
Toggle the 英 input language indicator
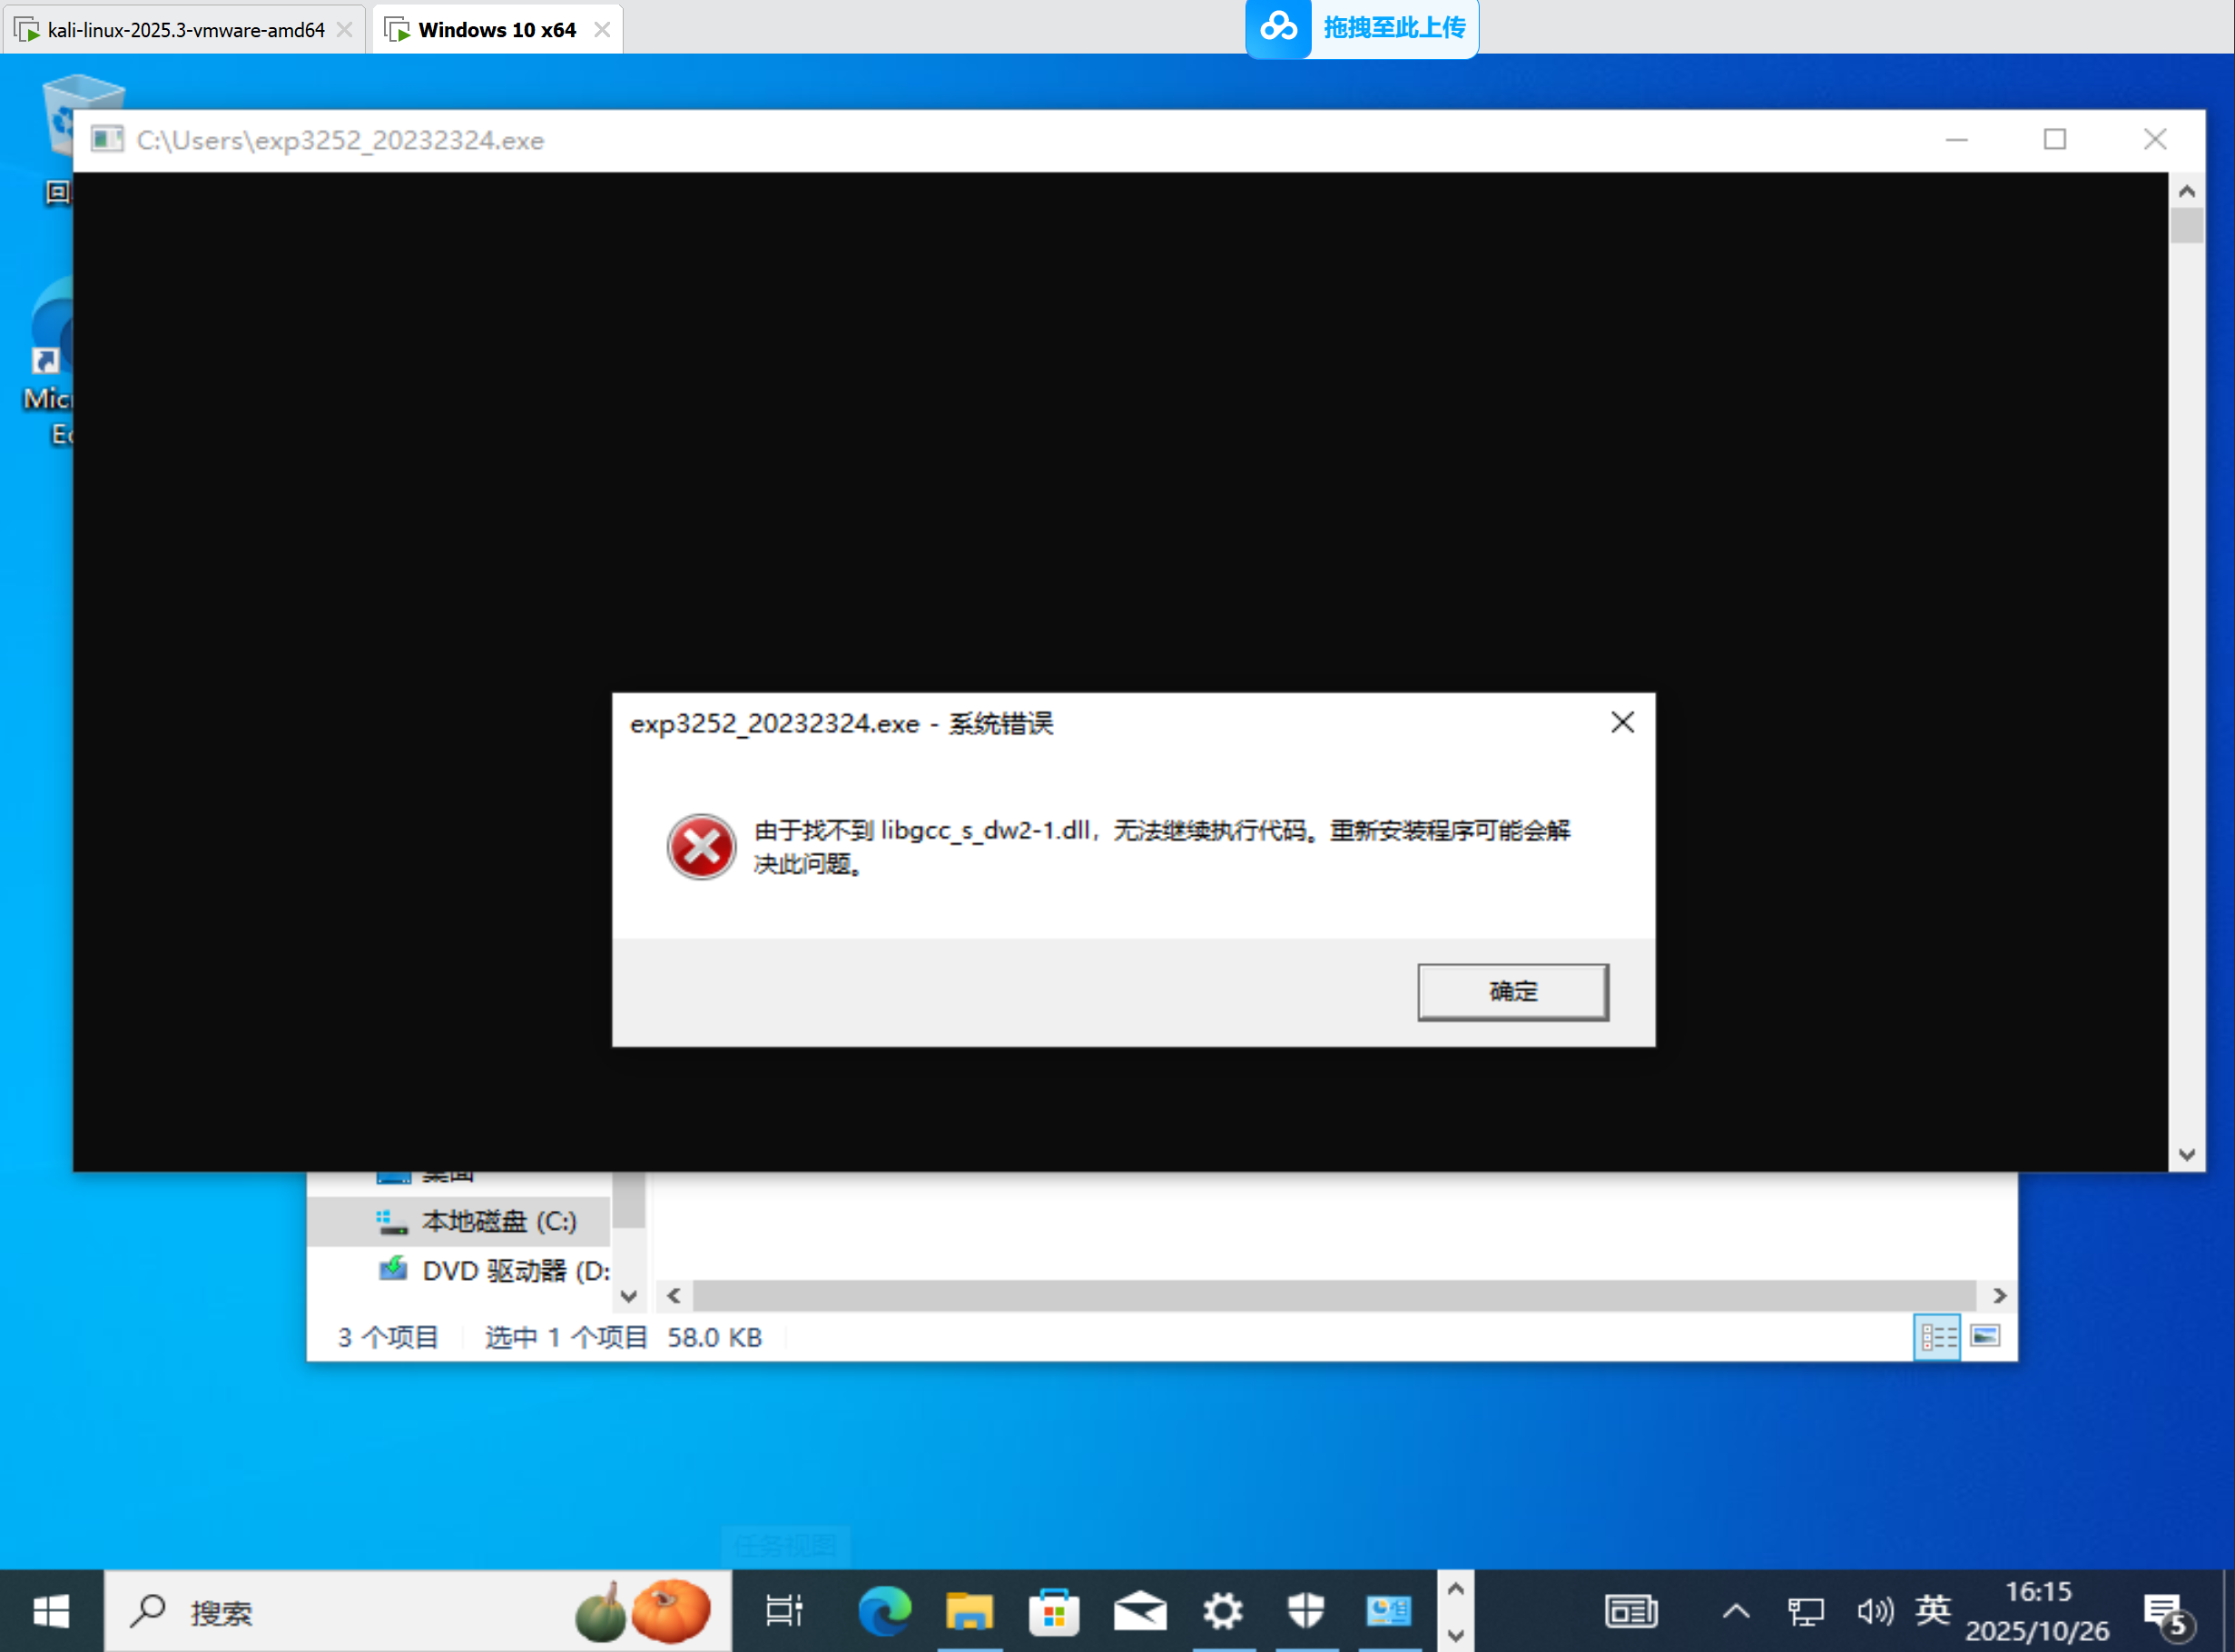pyautogui.click(x=1932, y=1611)
